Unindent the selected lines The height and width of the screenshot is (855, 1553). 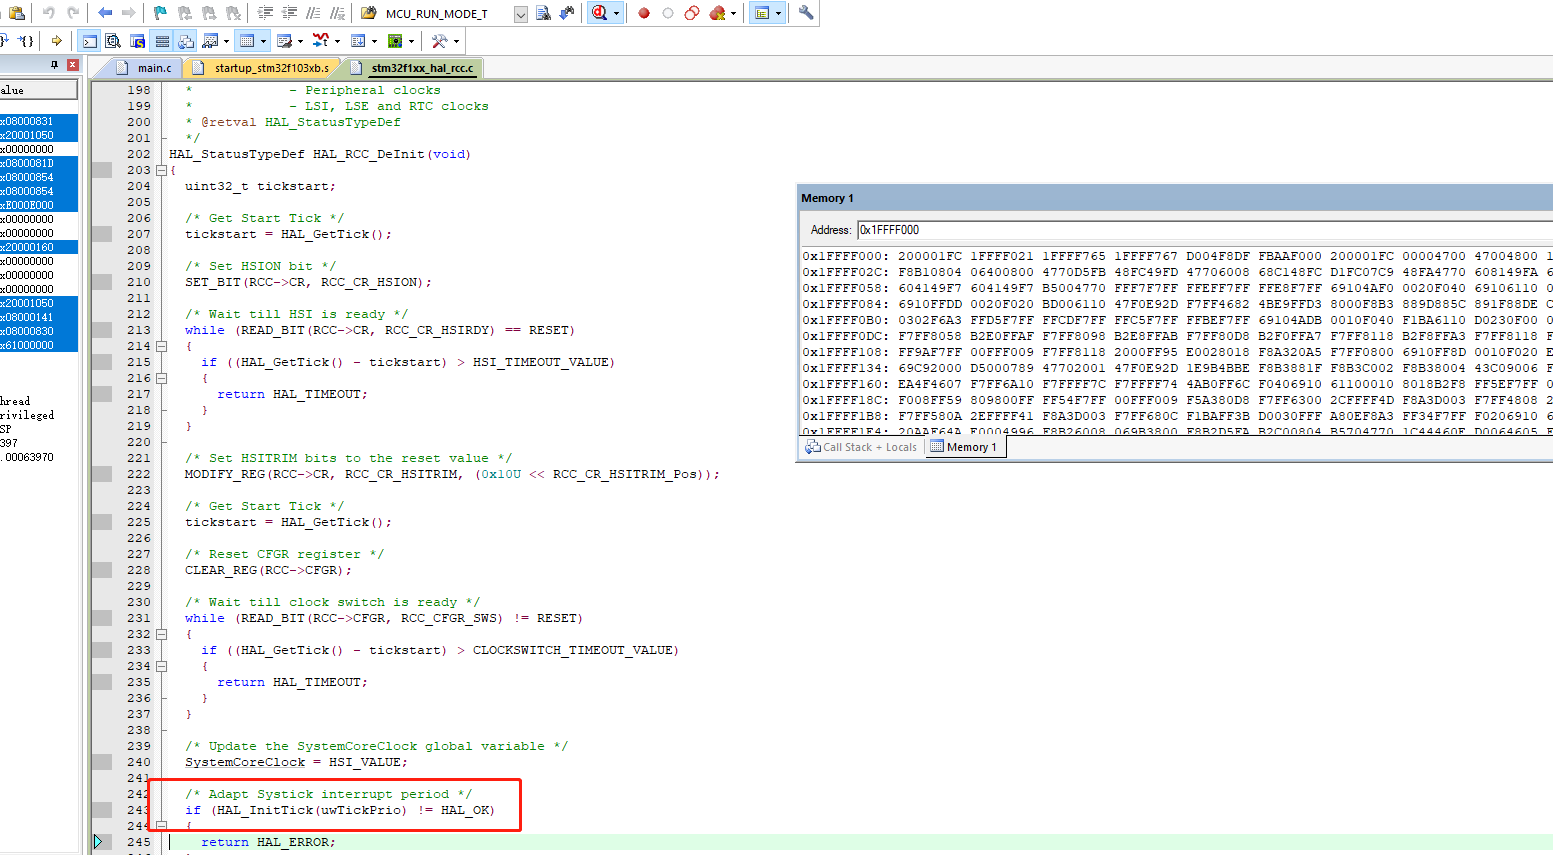289,13
